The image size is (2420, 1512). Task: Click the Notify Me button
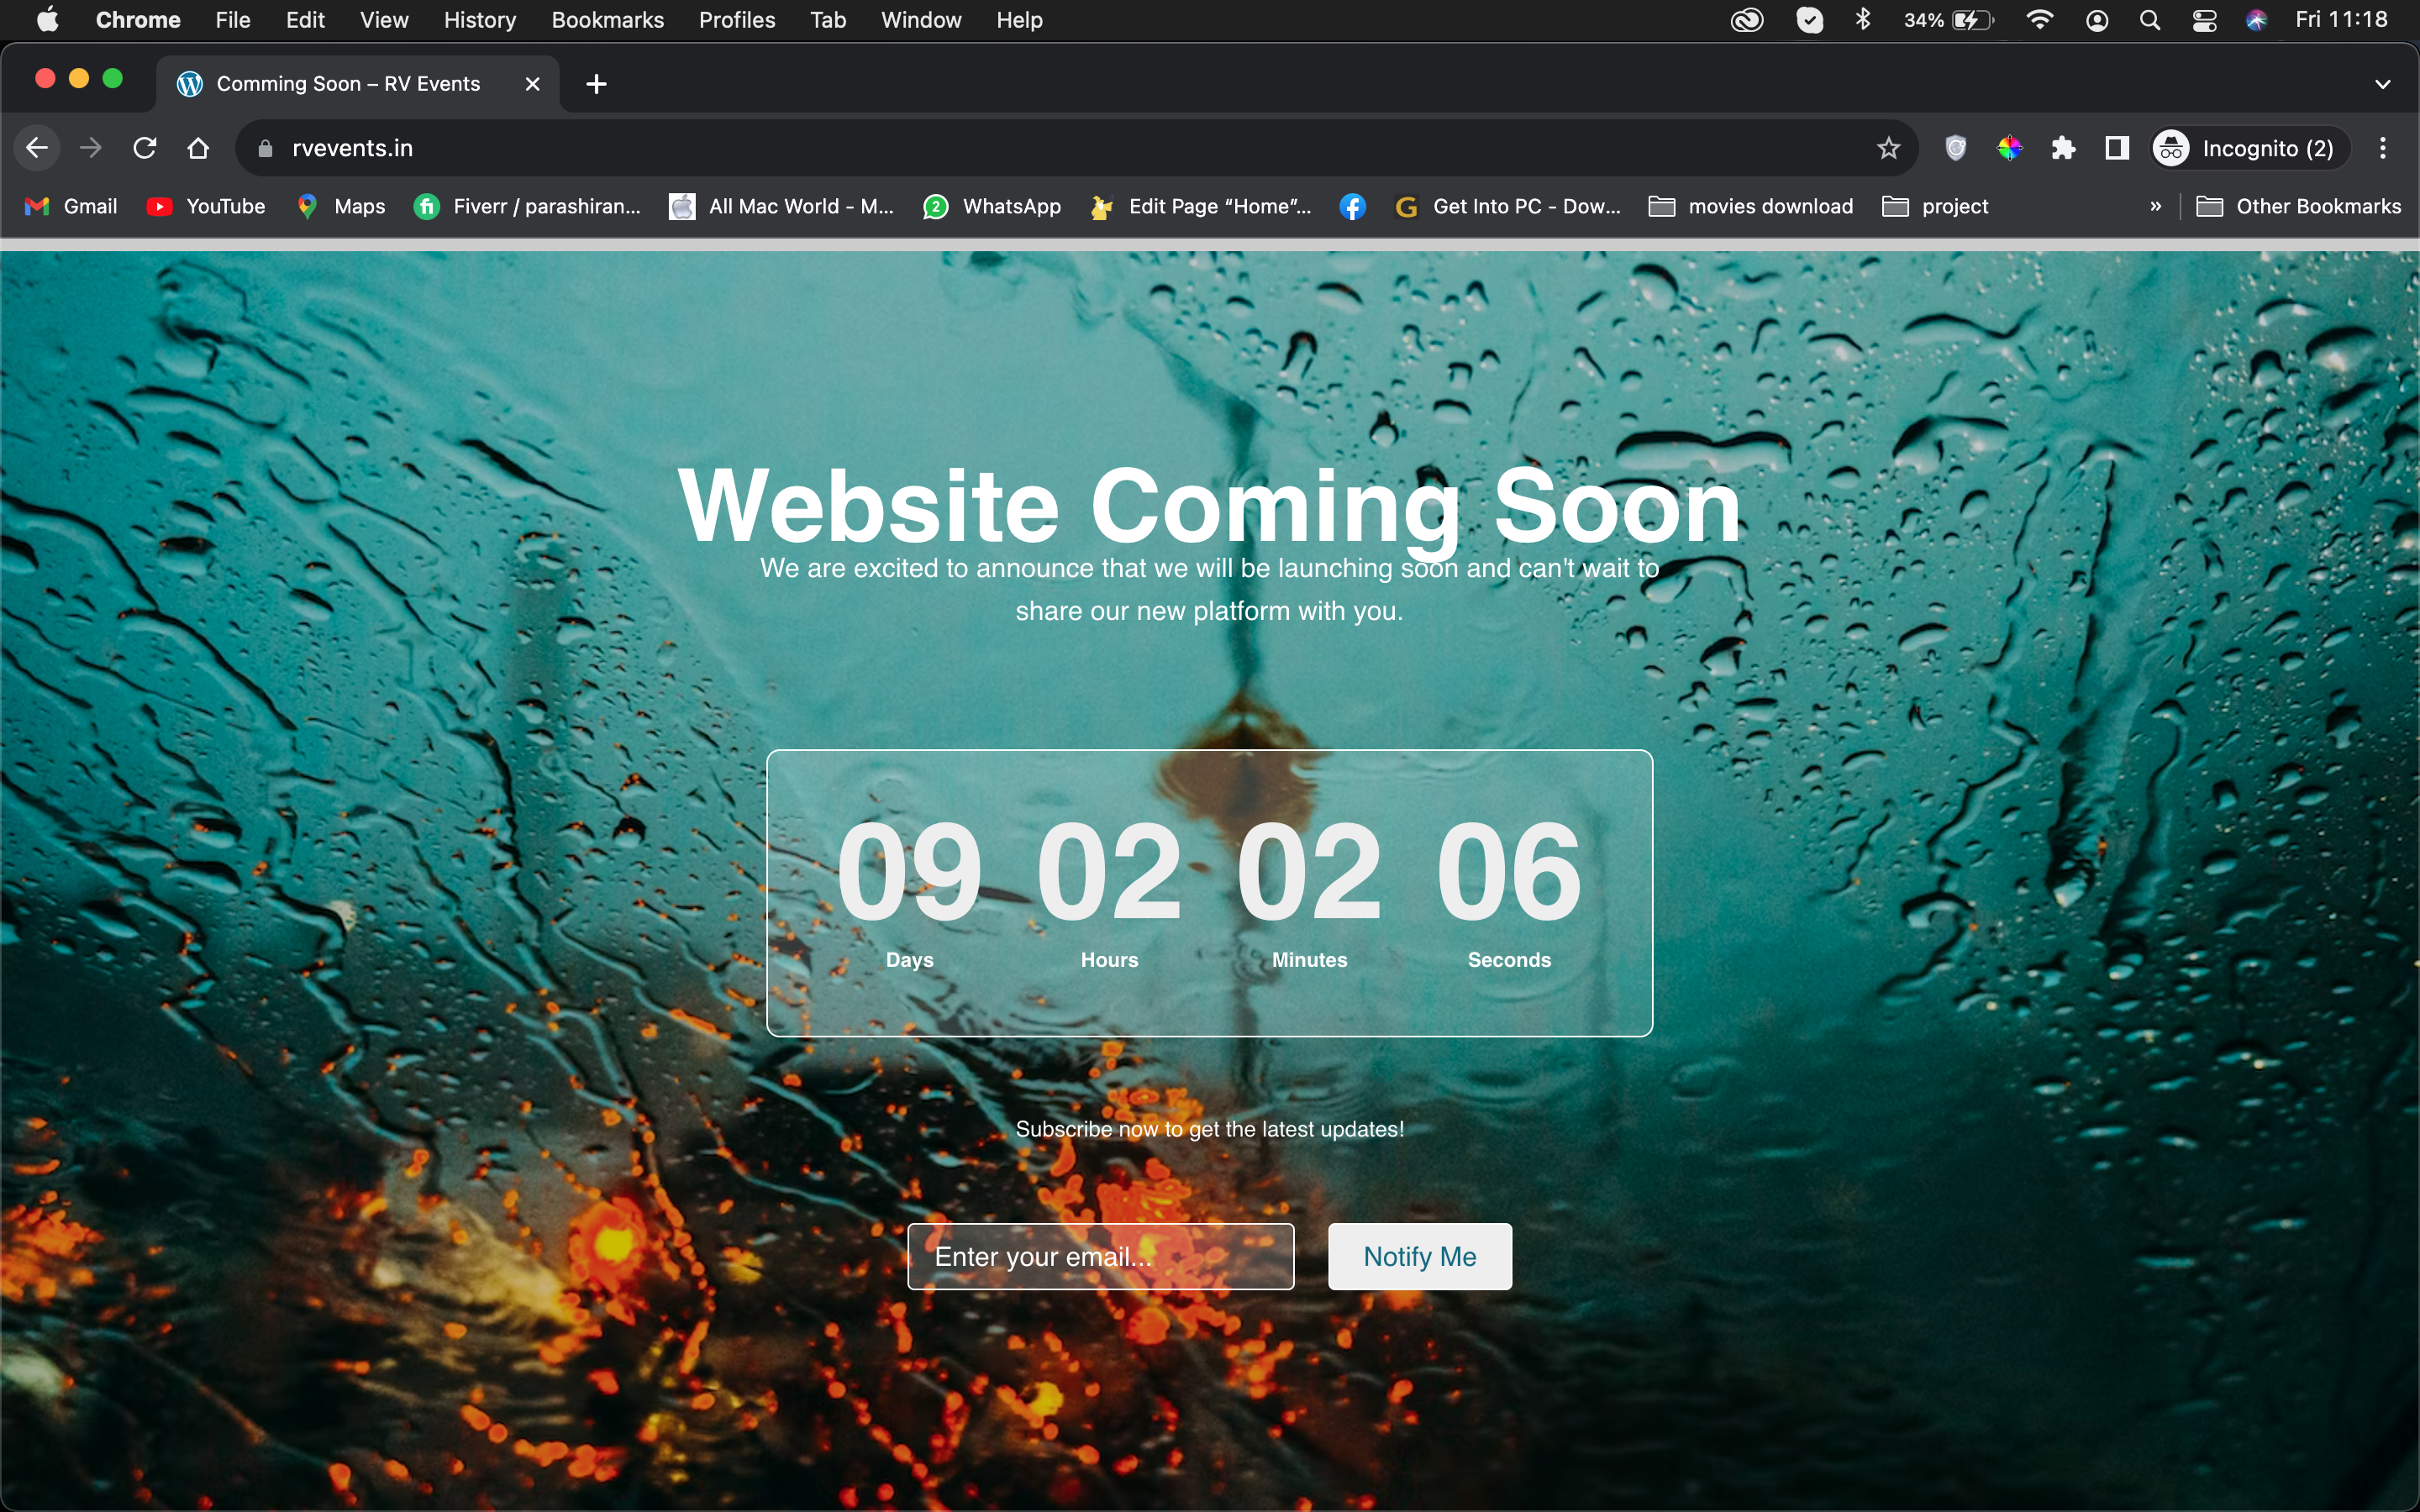click(x=1419, y=1256)
